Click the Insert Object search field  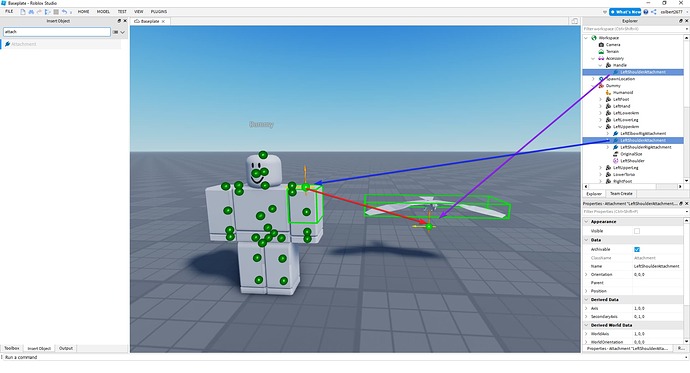pos(57,32)
